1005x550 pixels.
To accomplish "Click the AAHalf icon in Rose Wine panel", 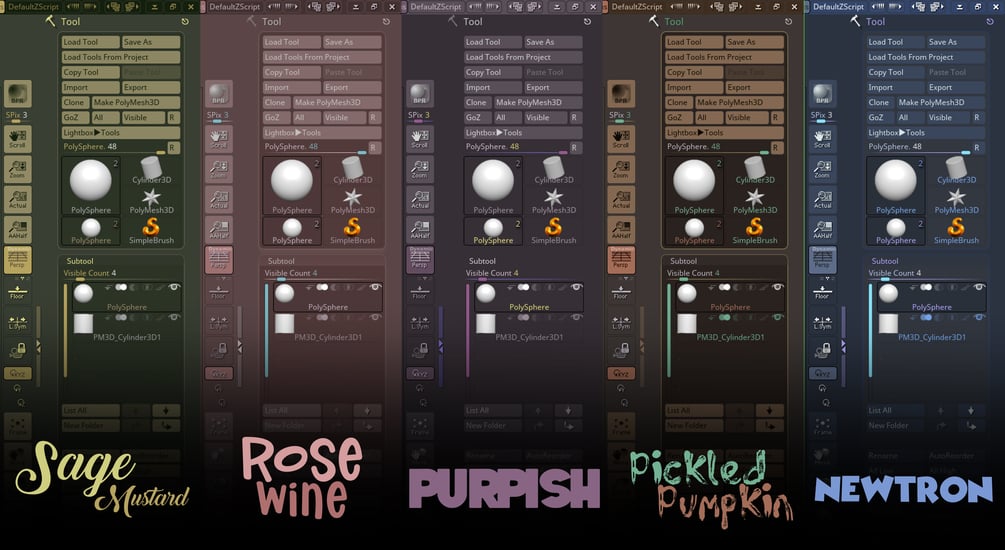I will pos(219,230).
